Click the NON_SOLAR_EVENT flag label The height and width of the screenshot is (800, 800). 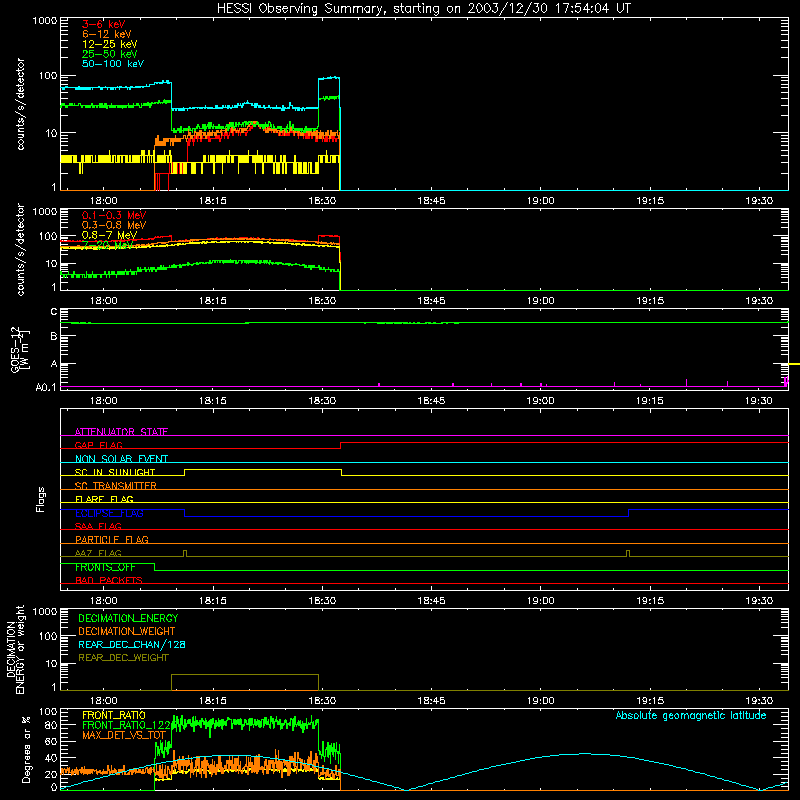click(x=121, y=459)
